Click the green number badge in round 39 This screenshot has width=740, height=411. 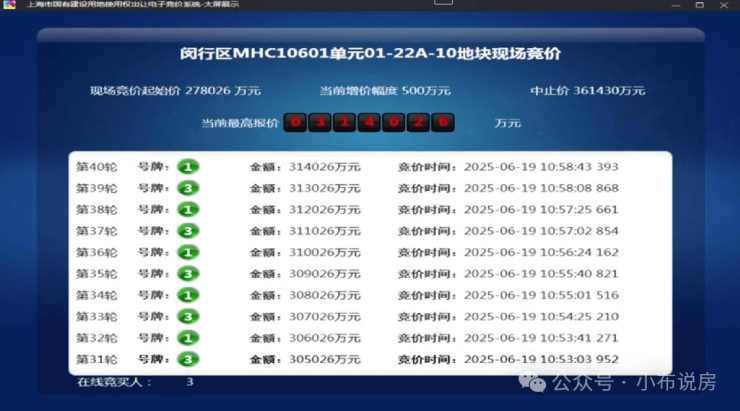pyautogui.click(x=188, y=188)
